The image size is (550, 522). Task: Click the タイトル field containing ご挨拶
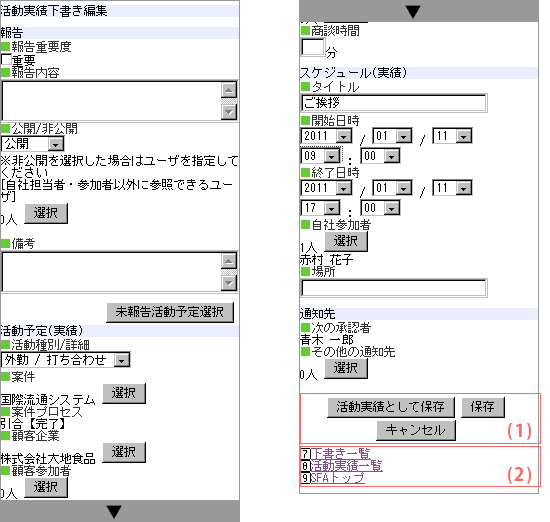coord(394,103)
